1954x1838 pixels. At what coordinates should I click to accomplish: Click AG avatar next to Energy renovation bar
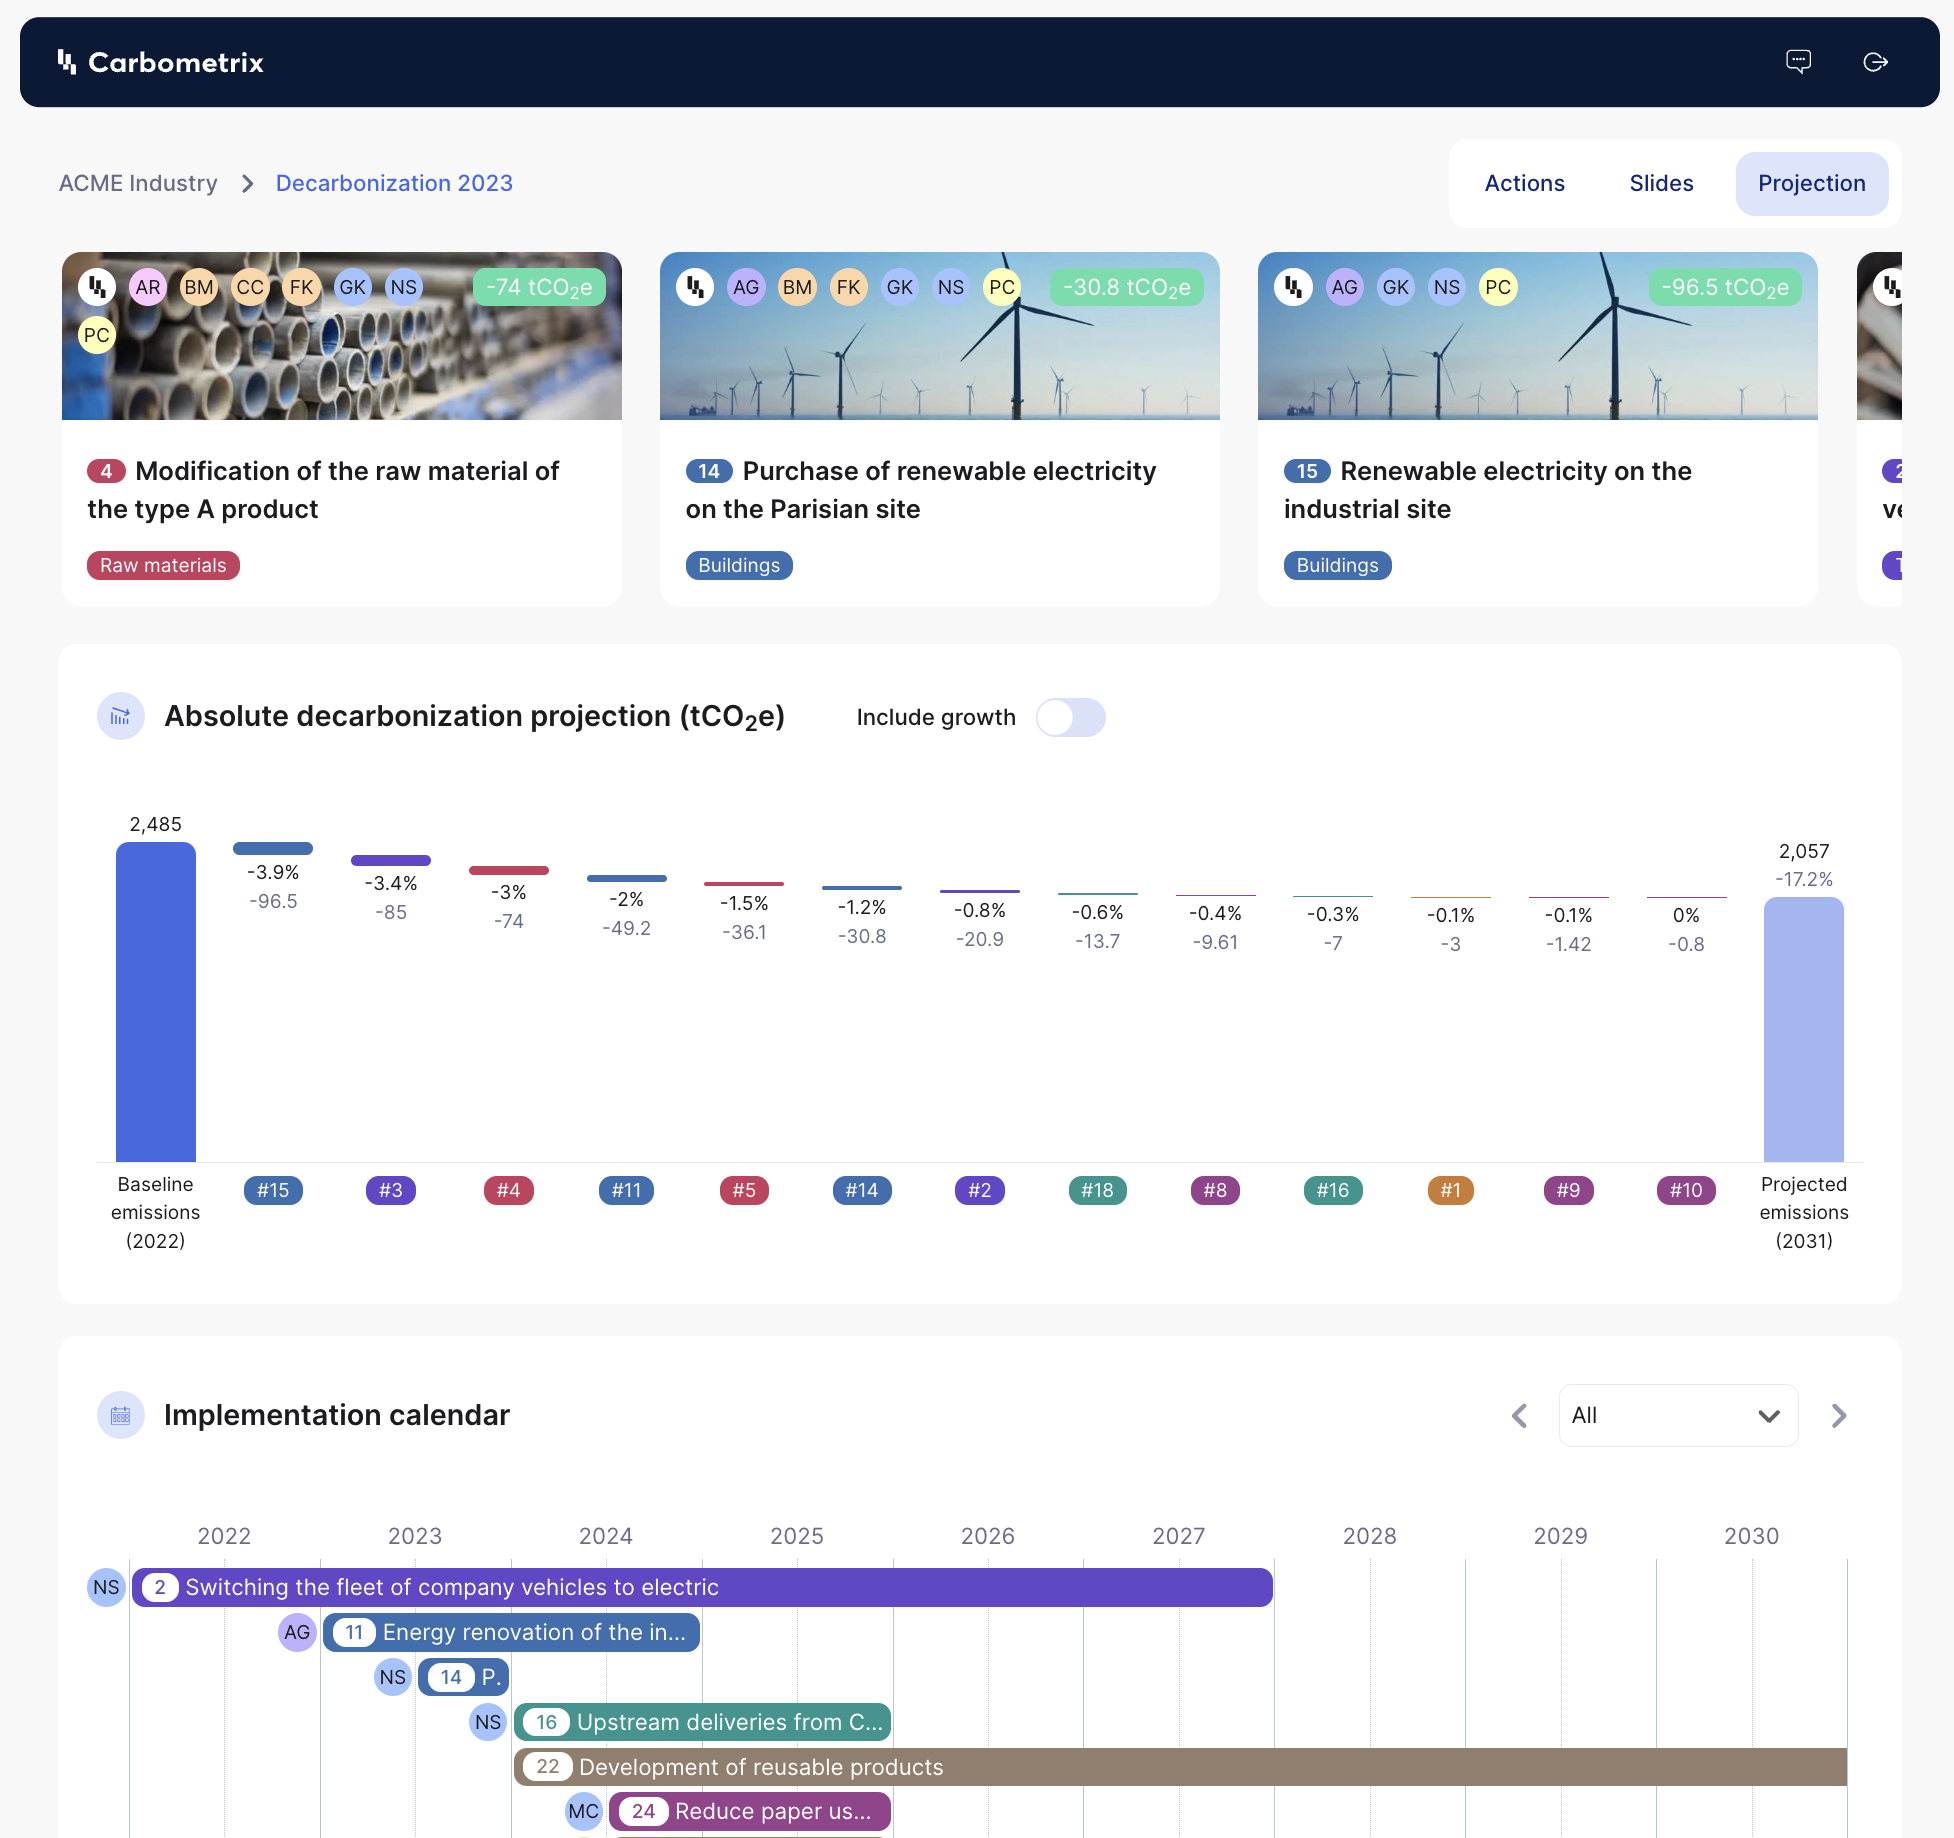(297, 1632)
